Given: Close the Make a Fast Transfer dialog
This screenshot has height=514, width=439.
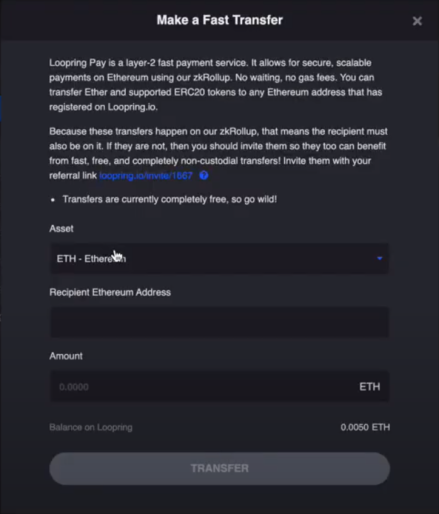Looking at the screenshot, I should pyautogui.click(x=417, y=21).
